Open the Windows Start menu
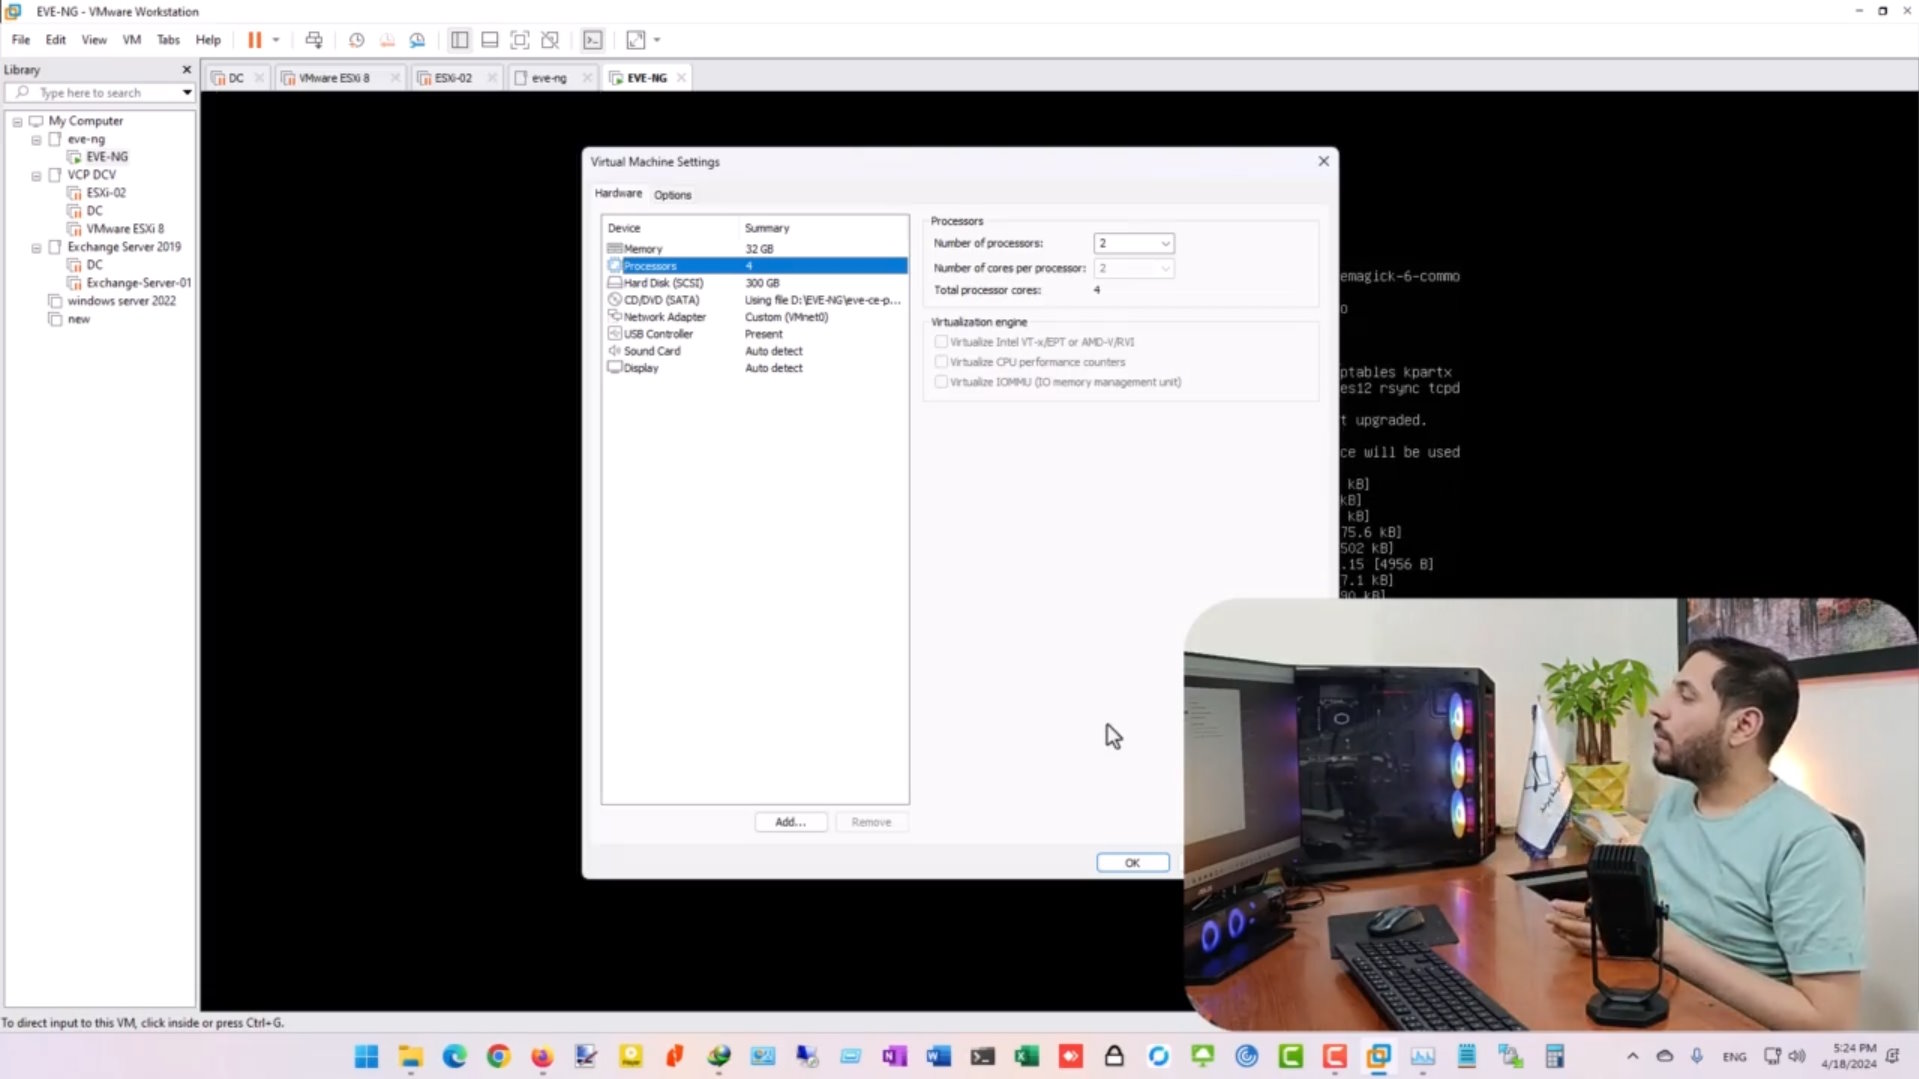The height and width of the screenshot is (1079, 1919). tap(366, 1057)
